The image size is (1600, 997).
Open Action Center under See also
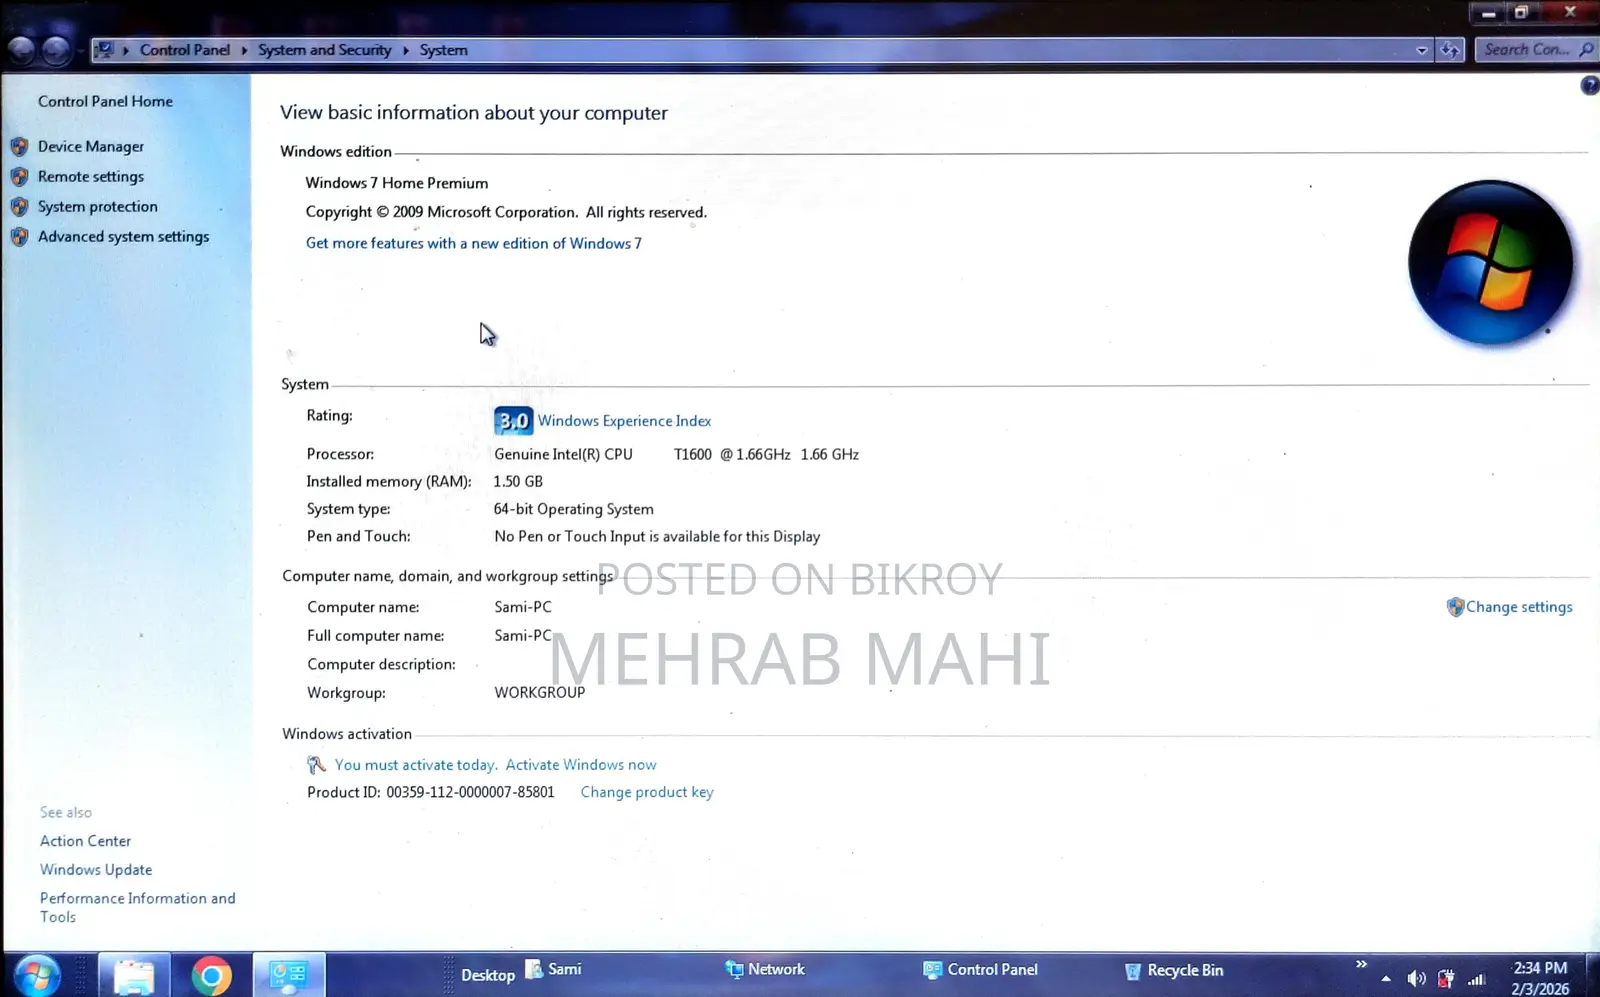(85, 842)
